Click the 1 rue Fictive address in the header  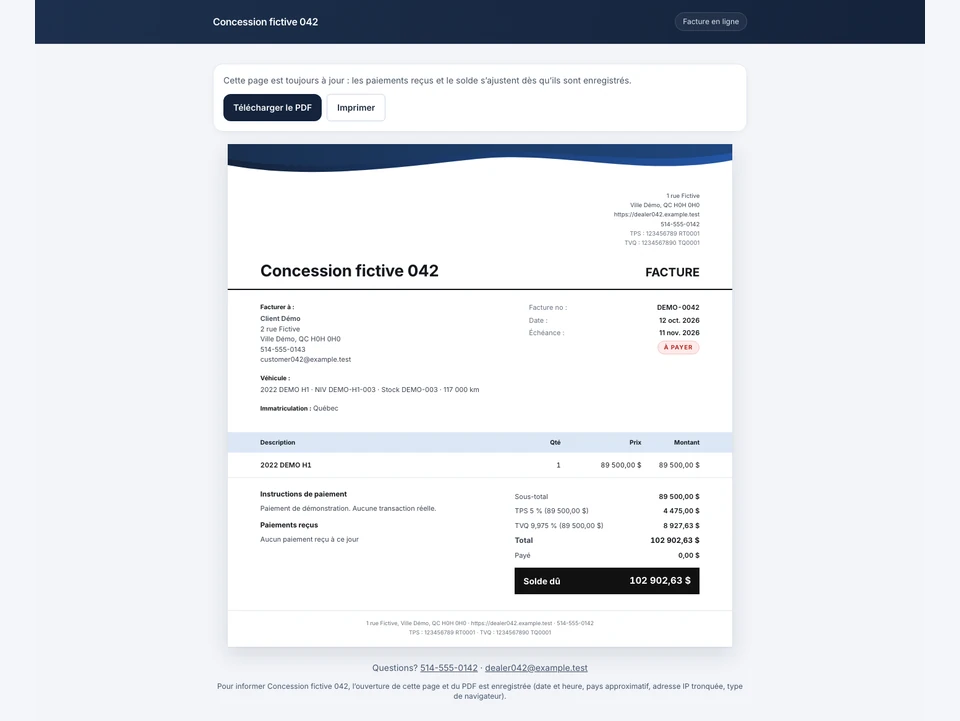click(x=683, y=196)
